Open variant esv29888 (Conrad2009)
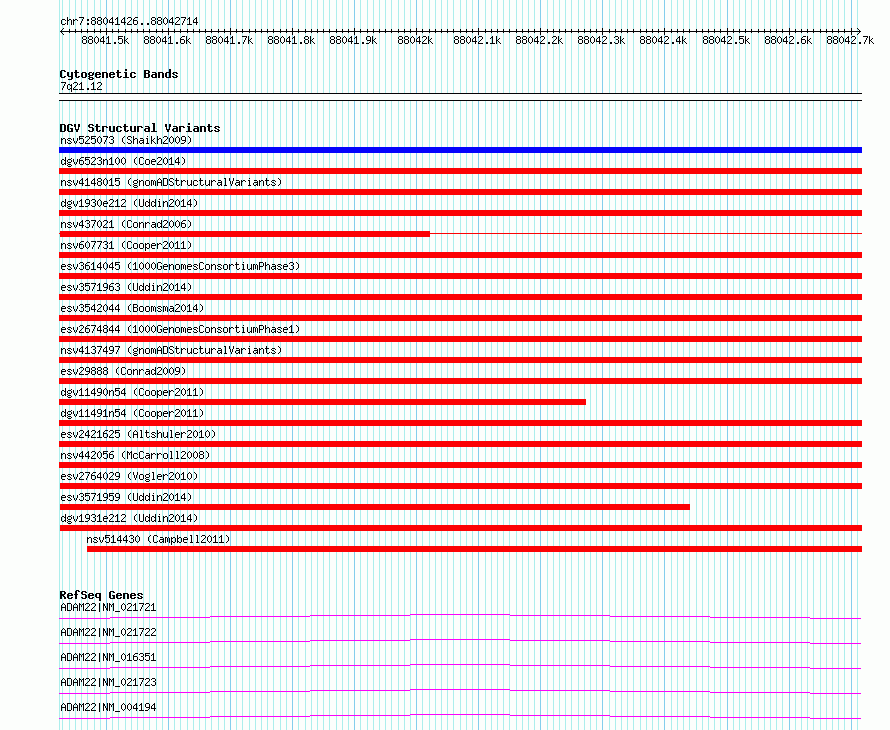Image resolution: width=890 pixels, height=730 pixels. 123,371
